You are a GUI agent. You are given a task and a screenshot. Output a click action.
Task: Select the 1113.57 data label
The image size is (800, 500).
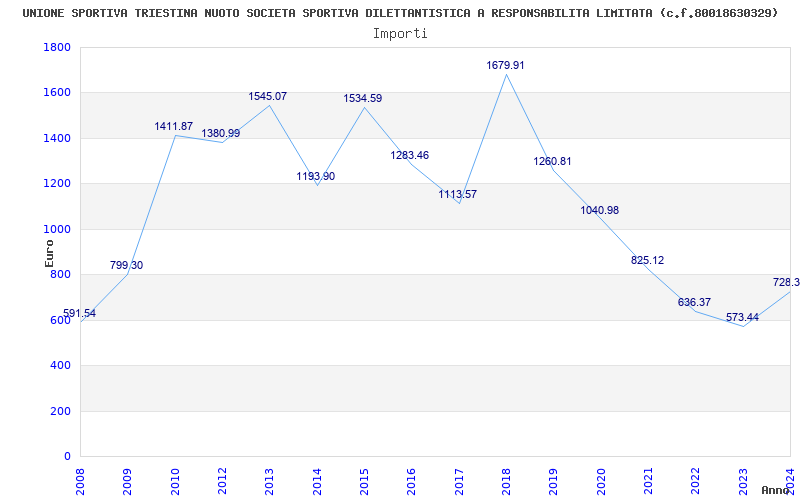coord(458,194)
